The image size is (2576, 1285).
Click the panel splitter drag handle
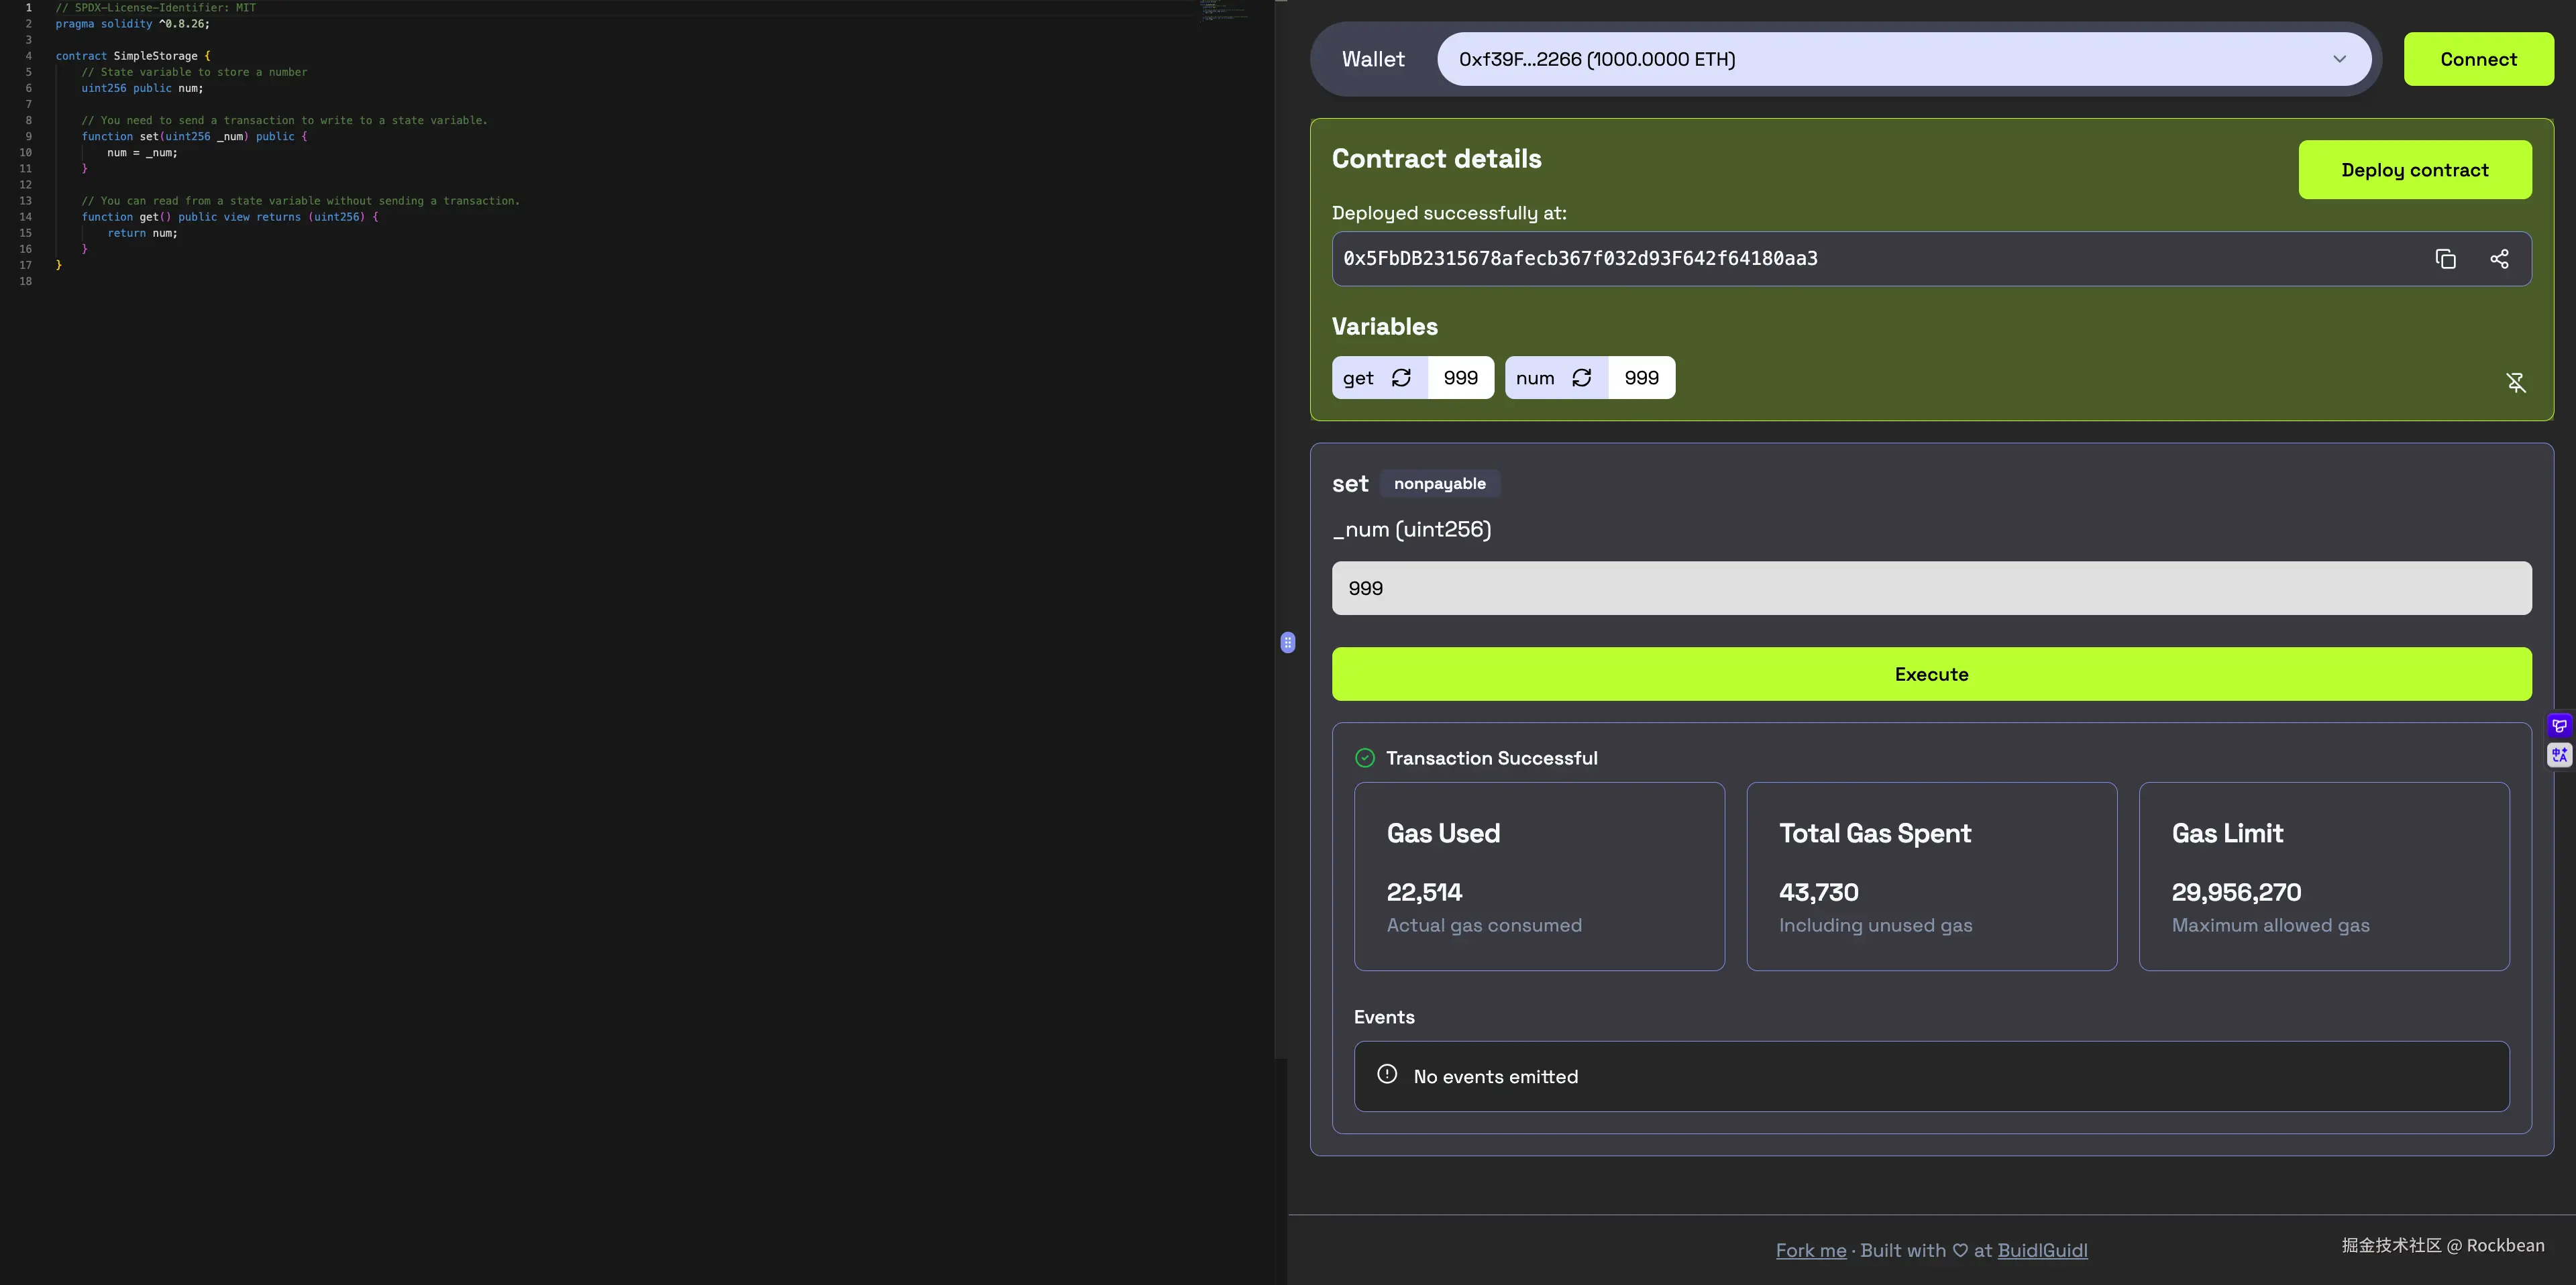(1288, 642)
